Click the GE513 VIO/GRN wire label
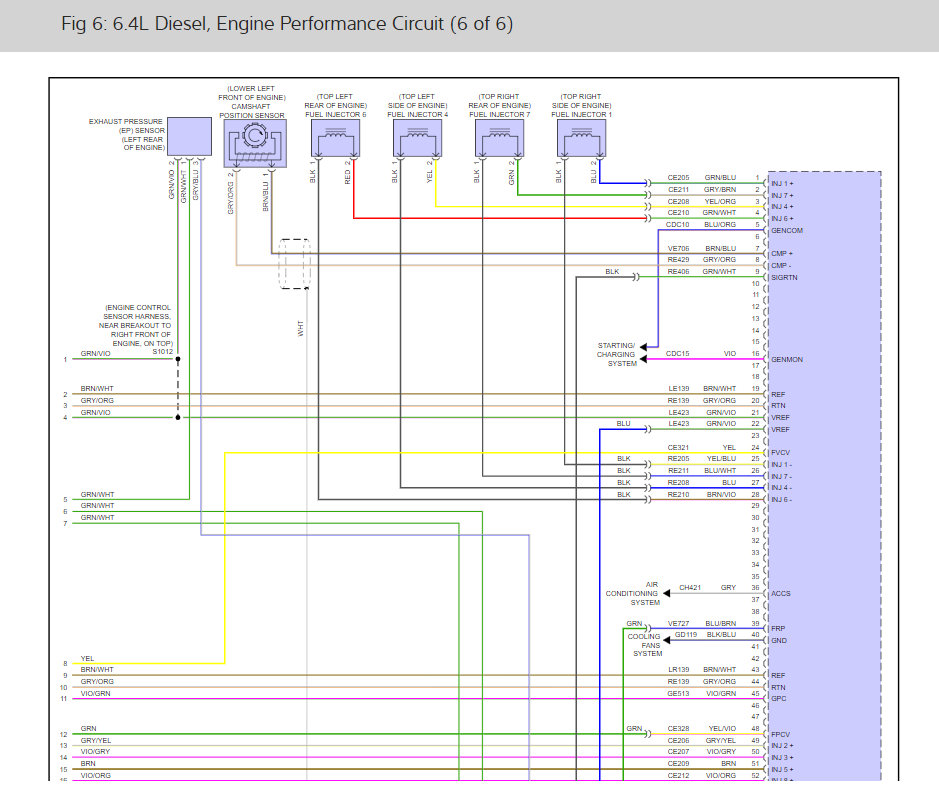Screen dimensions: 939x800 [x=702, y=693]
